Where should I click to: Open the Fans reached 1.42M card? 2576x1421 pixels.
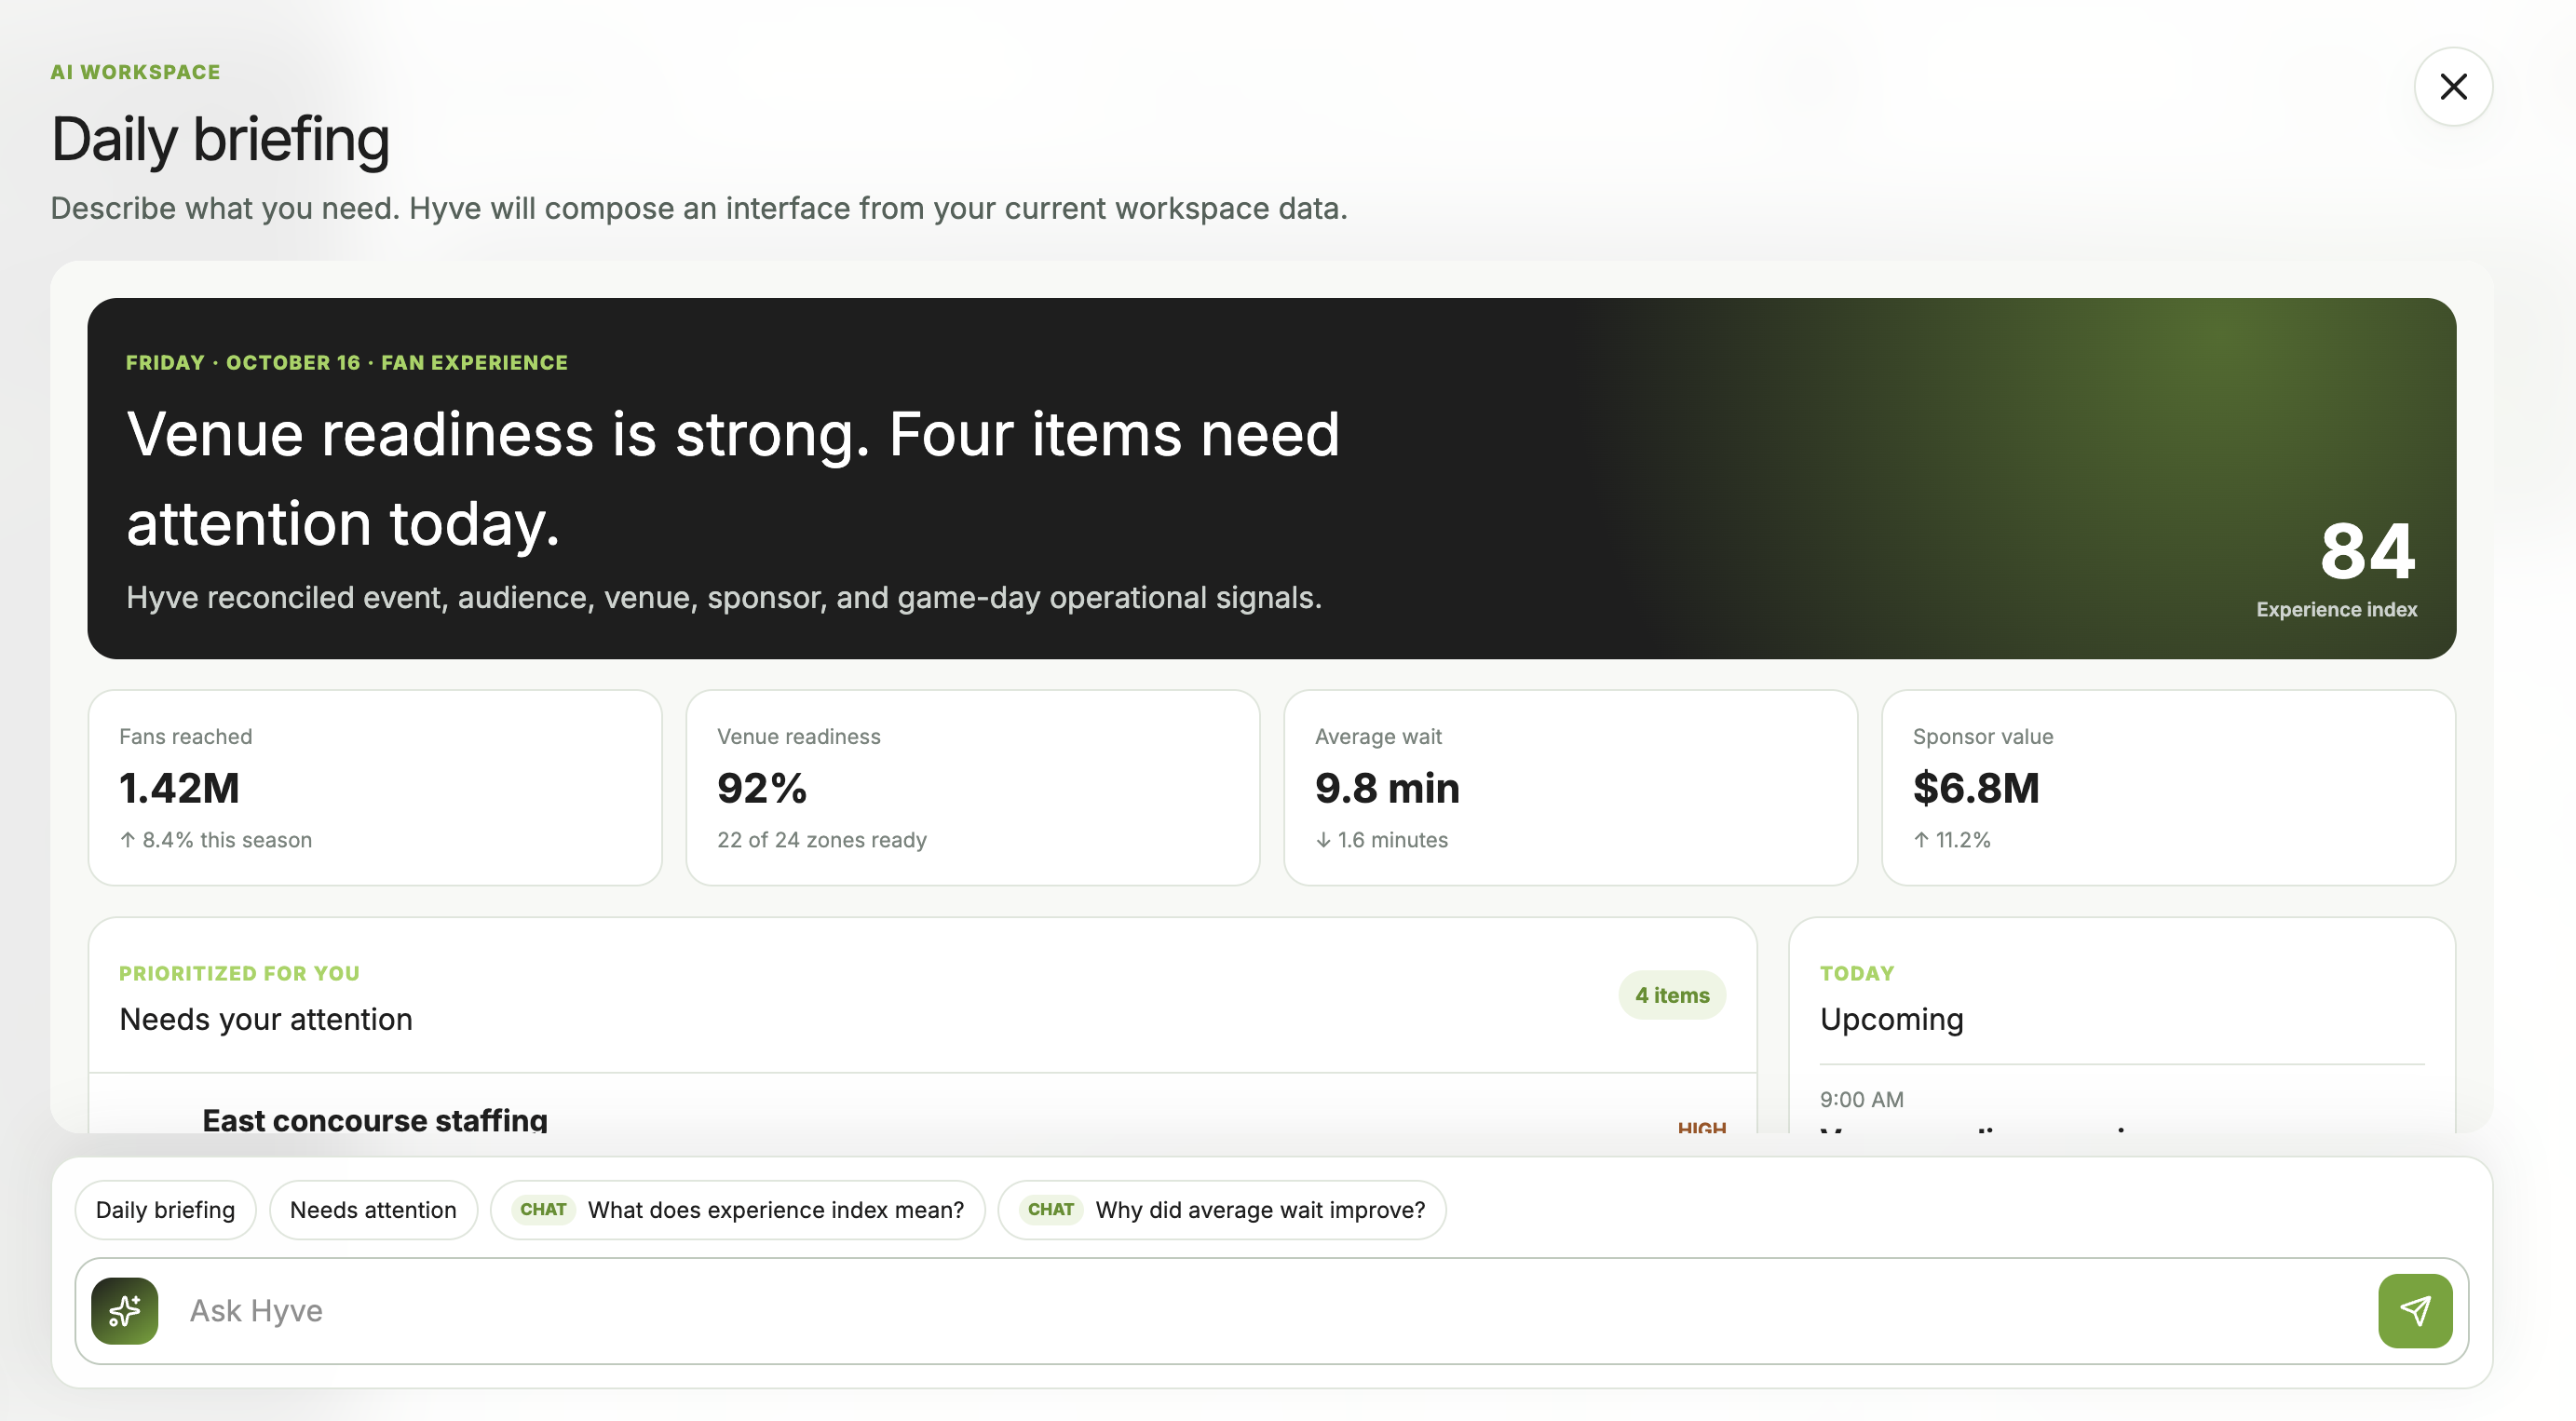(375, 787)
